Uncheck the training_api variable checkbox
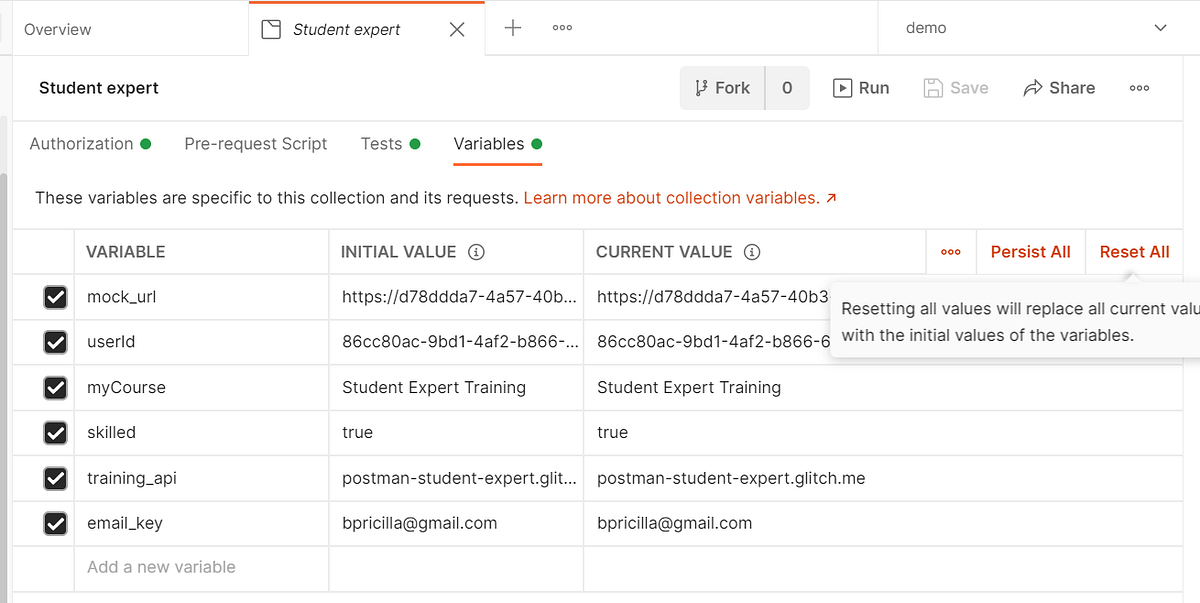This screenshot has width=1200, height=603. 55,478
